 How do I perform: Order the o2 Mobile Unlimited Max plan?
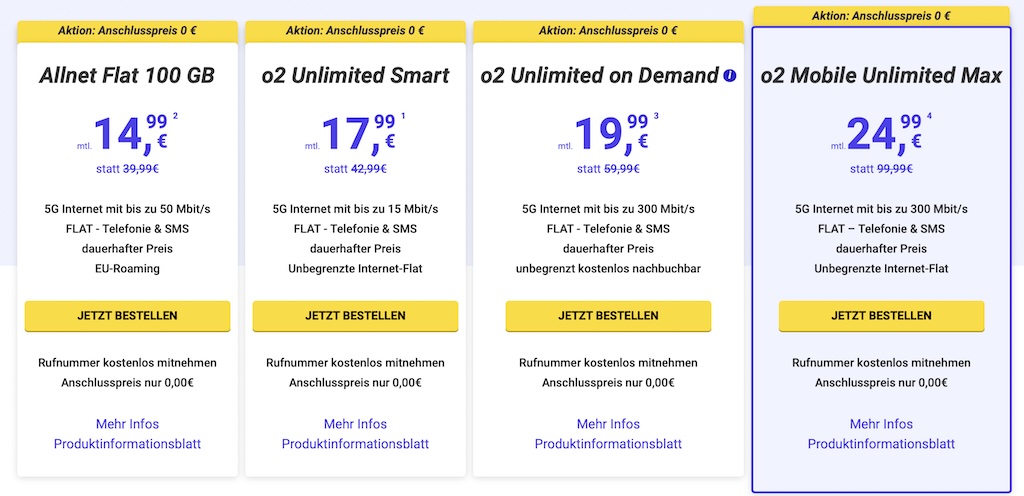(x=882, y=316)
